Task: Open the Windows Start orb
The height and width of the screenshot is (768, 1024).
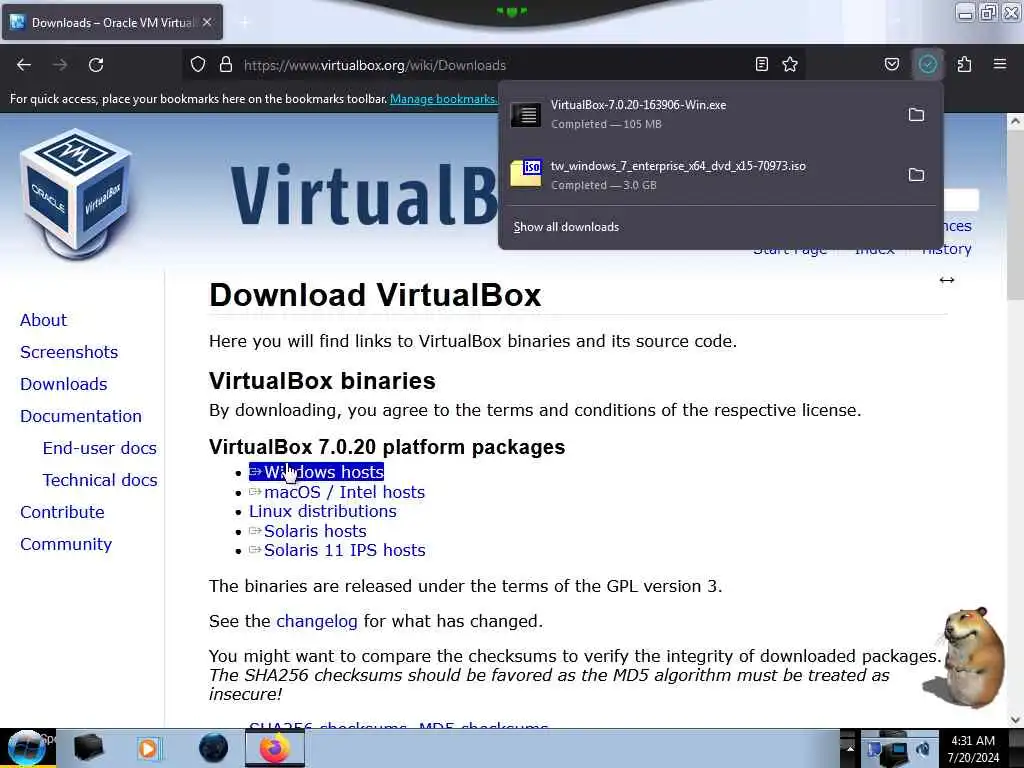Action: tap(27, 748)
